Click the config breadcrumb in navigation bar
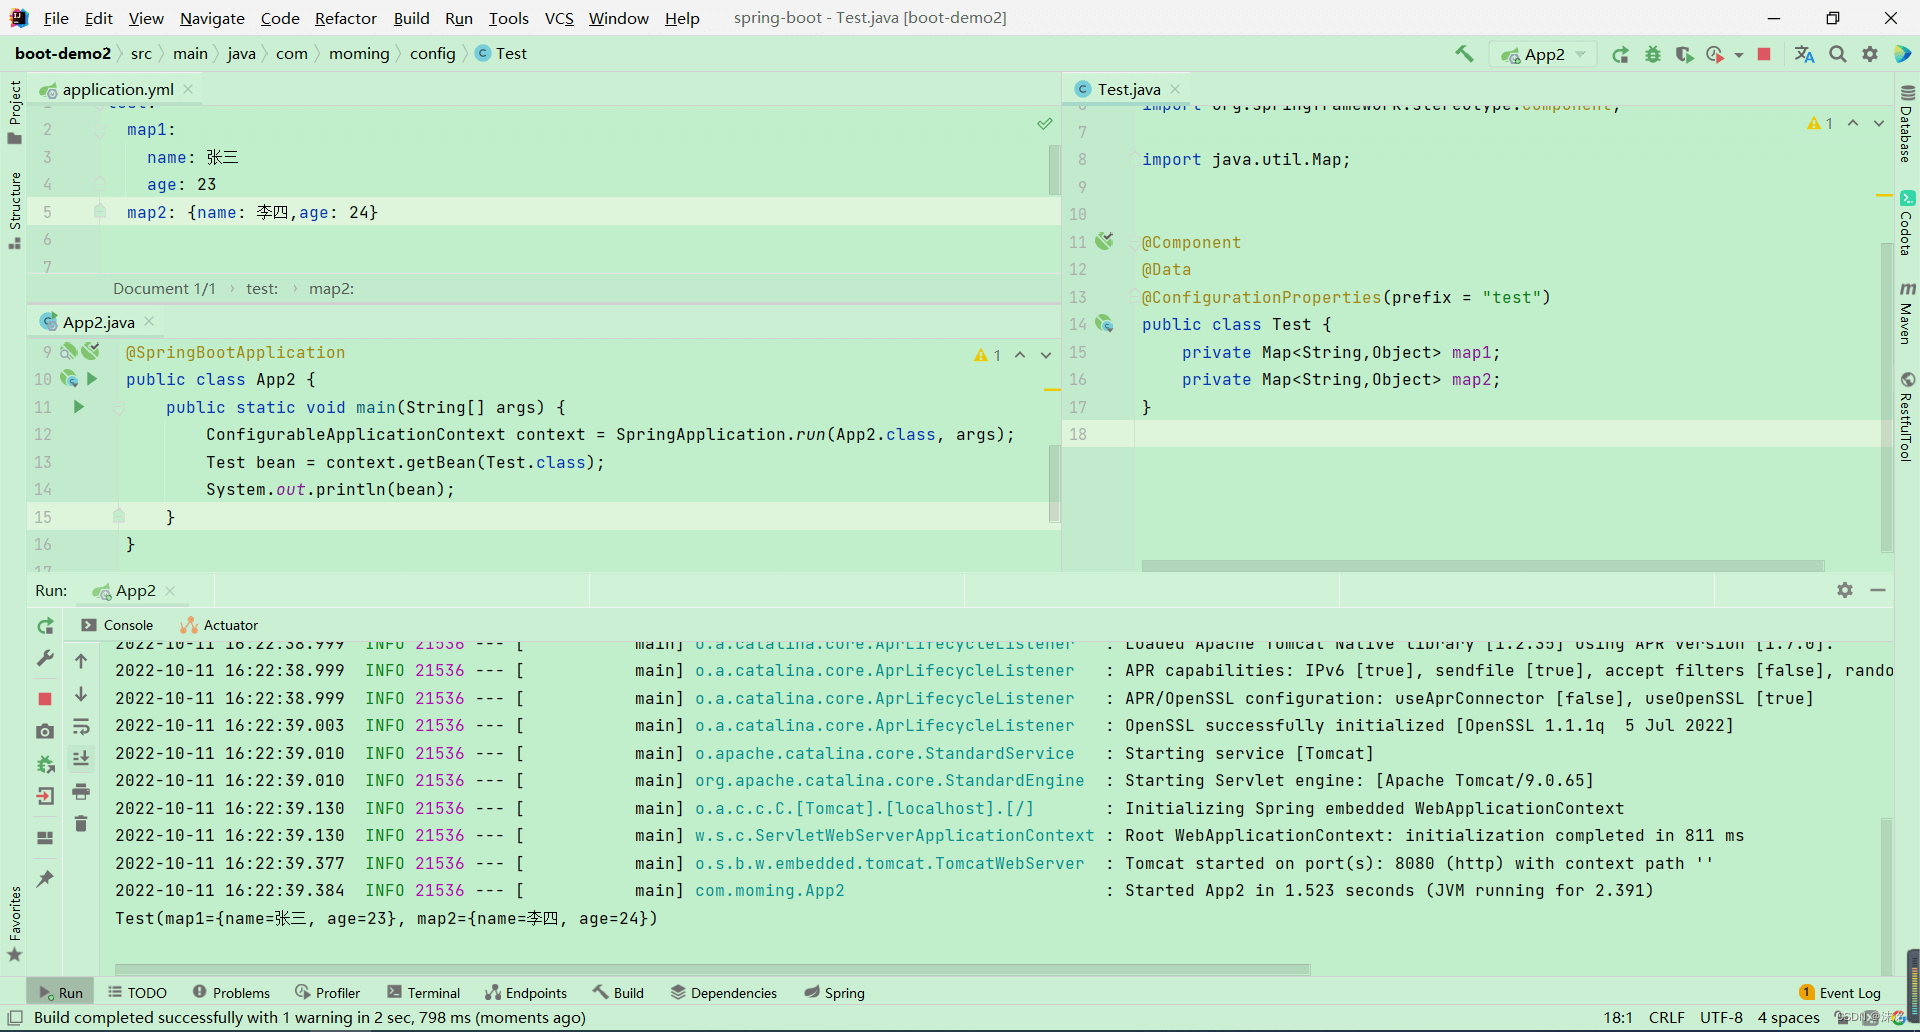The height and width of the screenshot is (1032, 1920). pos(432,54)
